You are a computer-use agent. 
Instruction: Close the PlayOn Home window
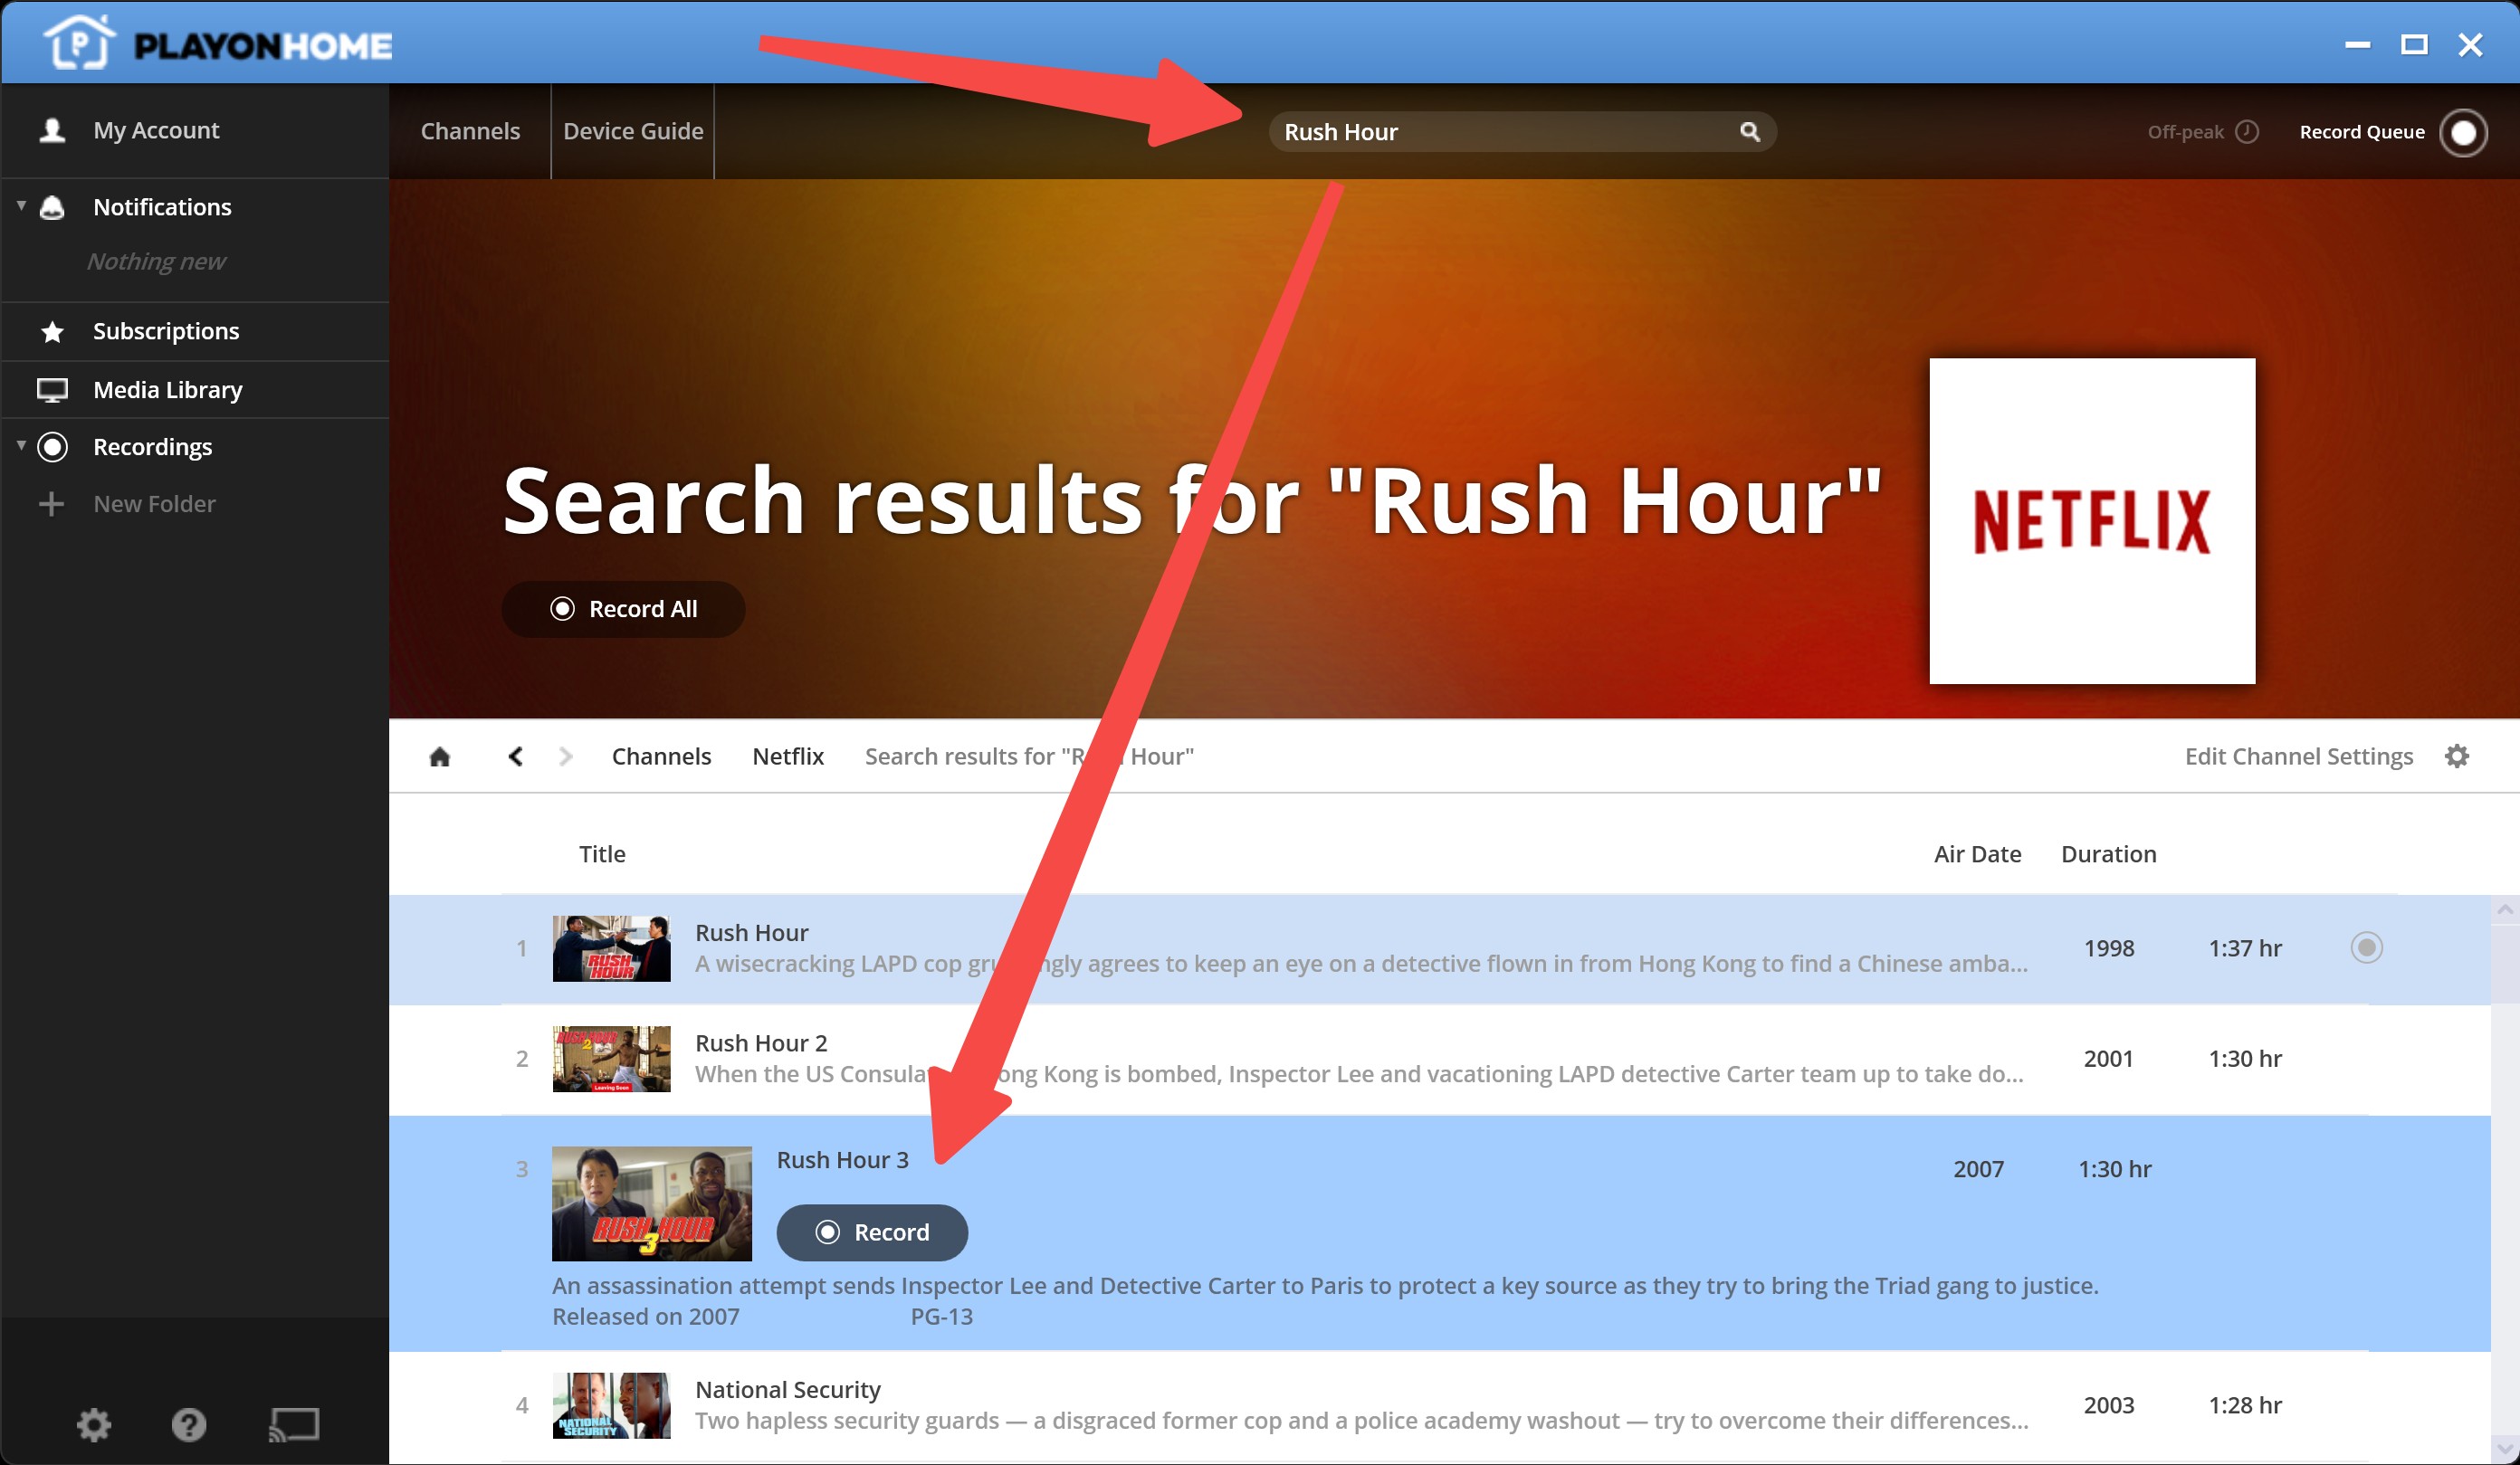(x=2470, y=45)
